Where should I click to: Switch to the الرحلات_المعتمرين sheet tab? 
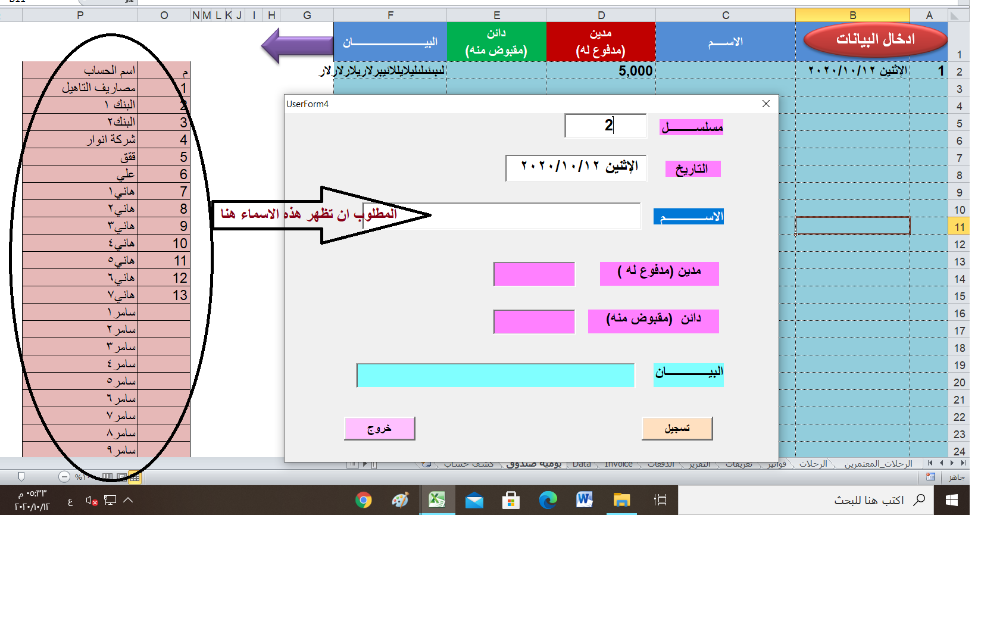pos(879,464)
